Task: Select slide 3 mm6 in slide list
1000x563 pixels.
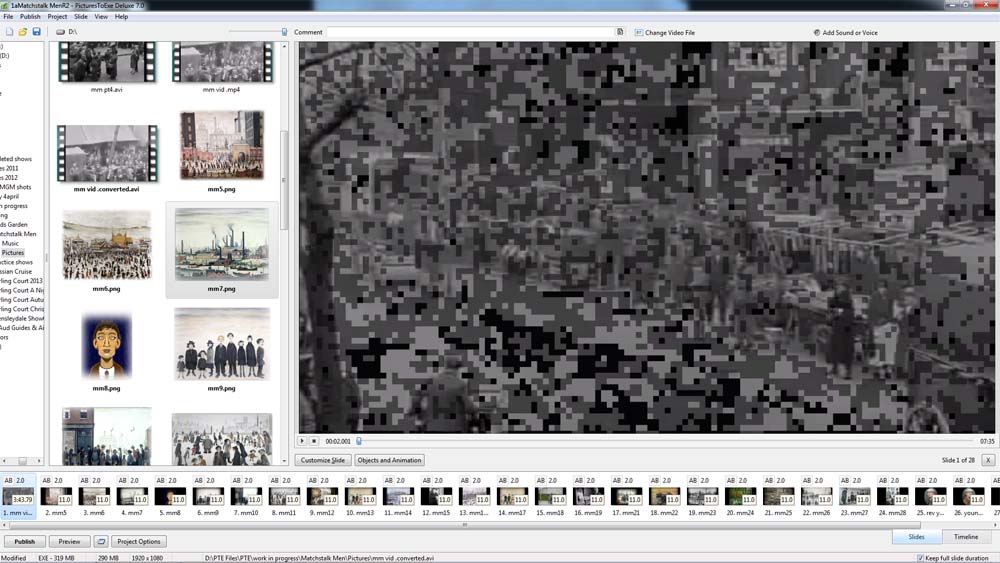Action: [94, 497]
